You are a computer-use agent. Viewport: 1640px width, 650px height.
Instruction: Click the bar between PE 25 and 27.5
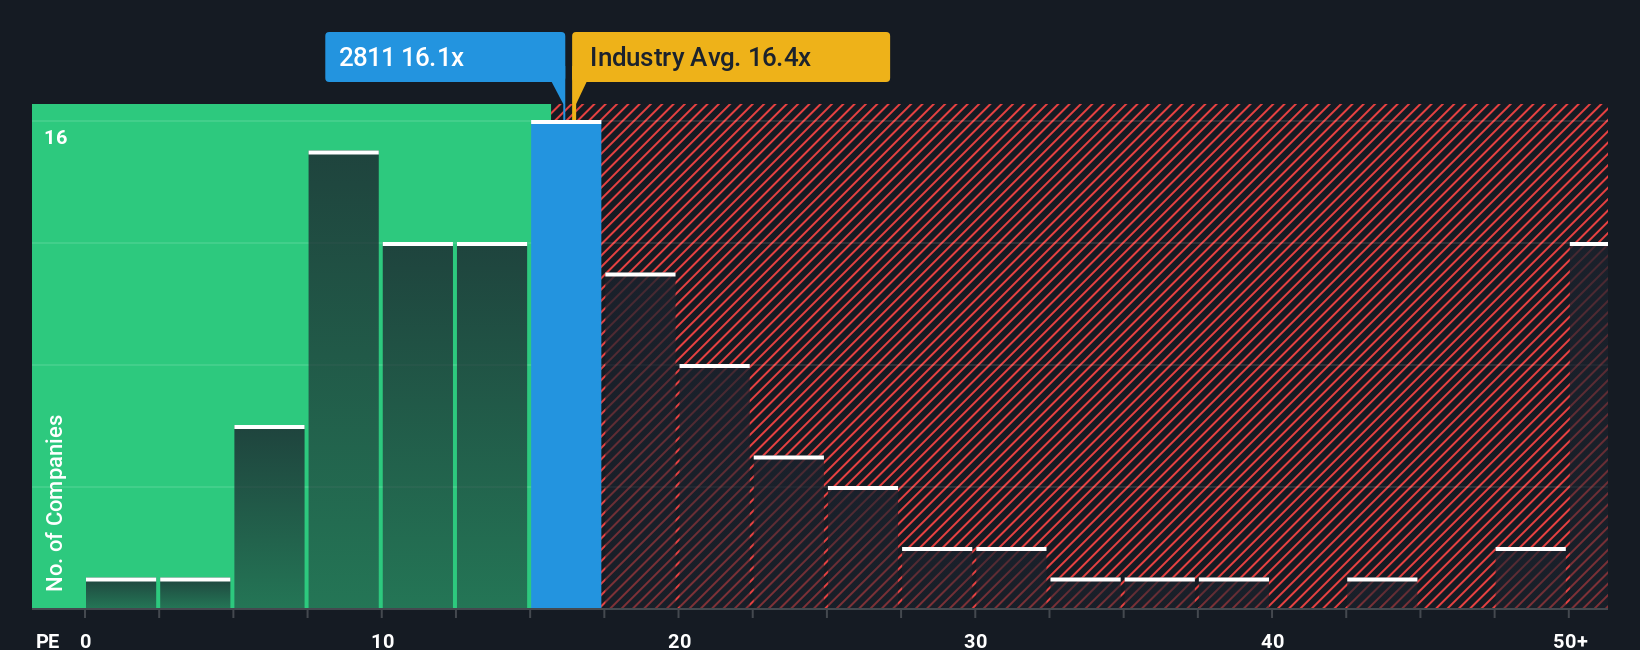point(863,548)
